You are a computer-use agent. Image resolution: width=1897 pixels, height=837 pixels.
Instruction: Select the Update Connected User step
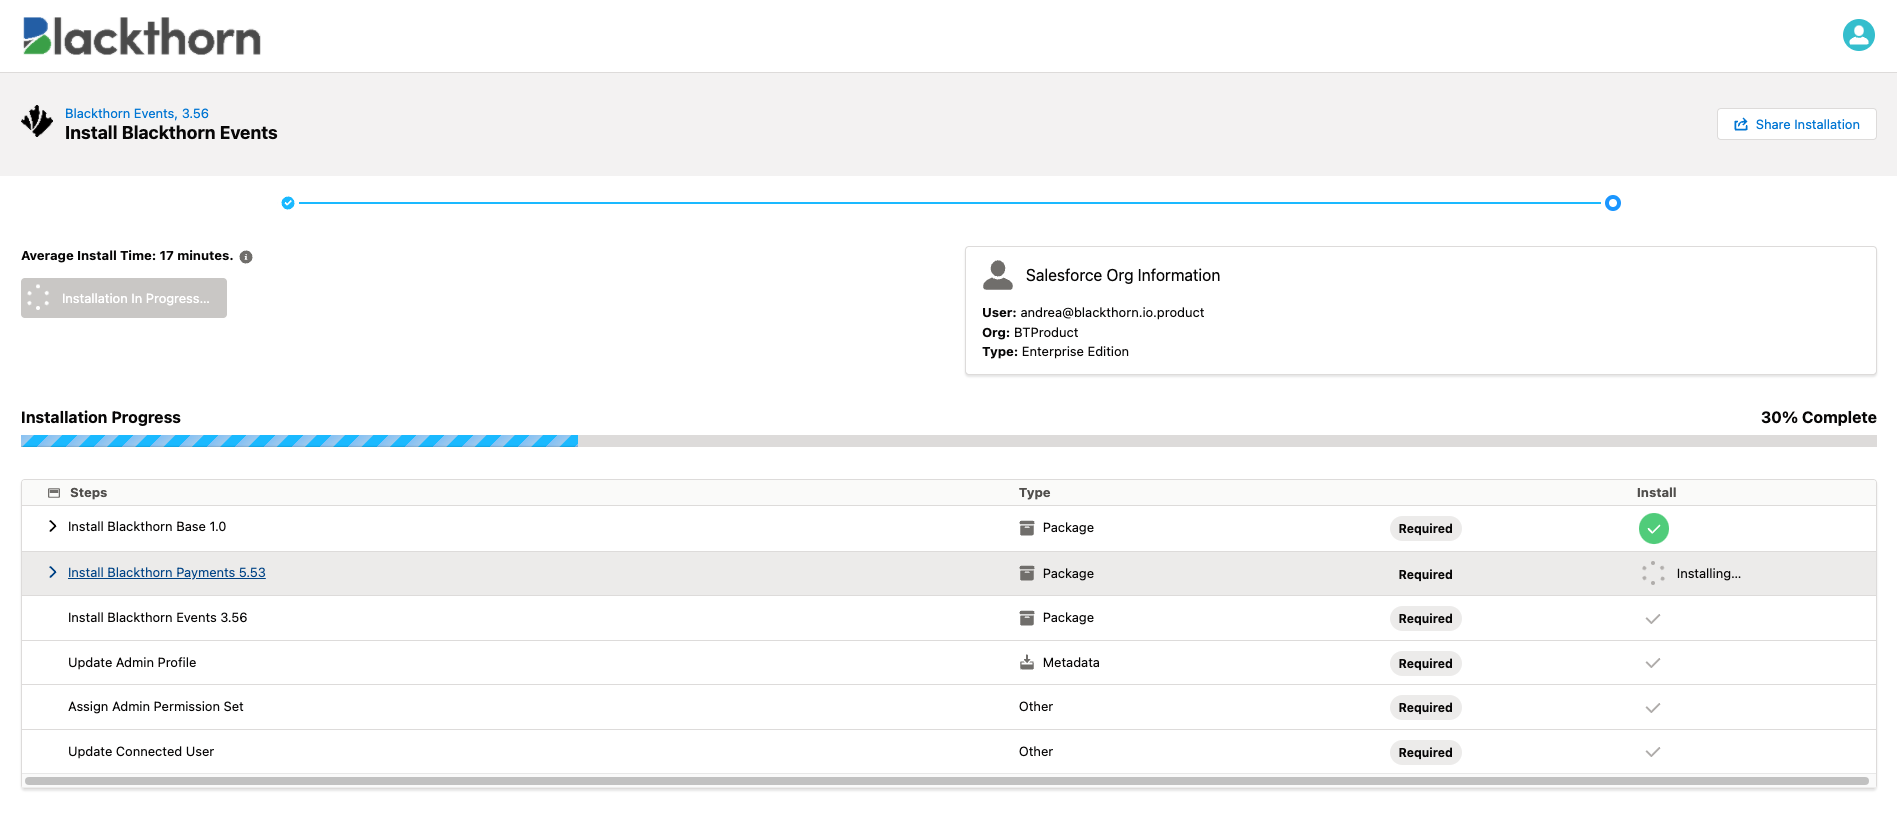[x=141, y=752]
